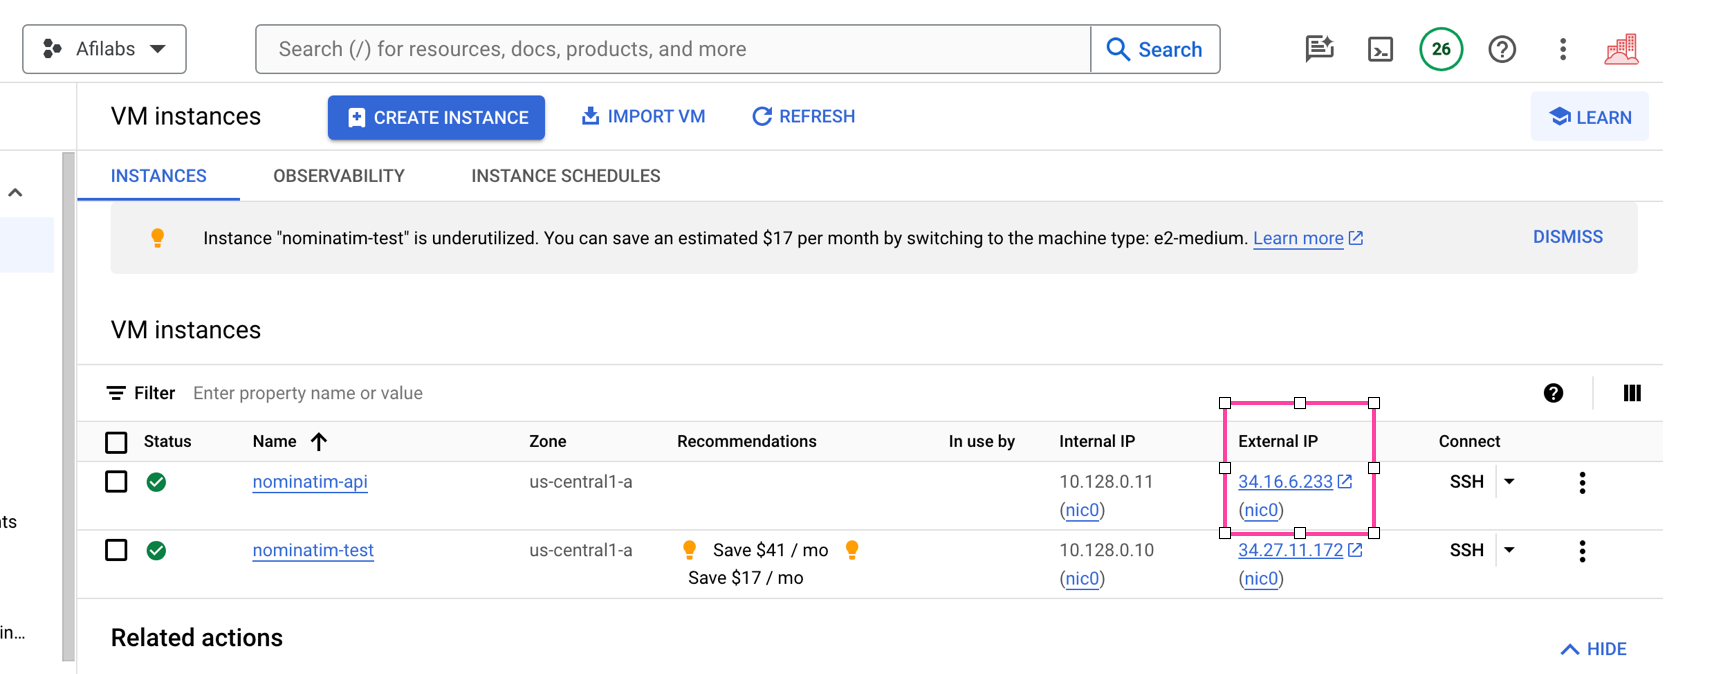The height and width of the screenshot is (674, 1718).
Task: Open the Afilabs project selector dropdown
Action: (x=104, y=49)
